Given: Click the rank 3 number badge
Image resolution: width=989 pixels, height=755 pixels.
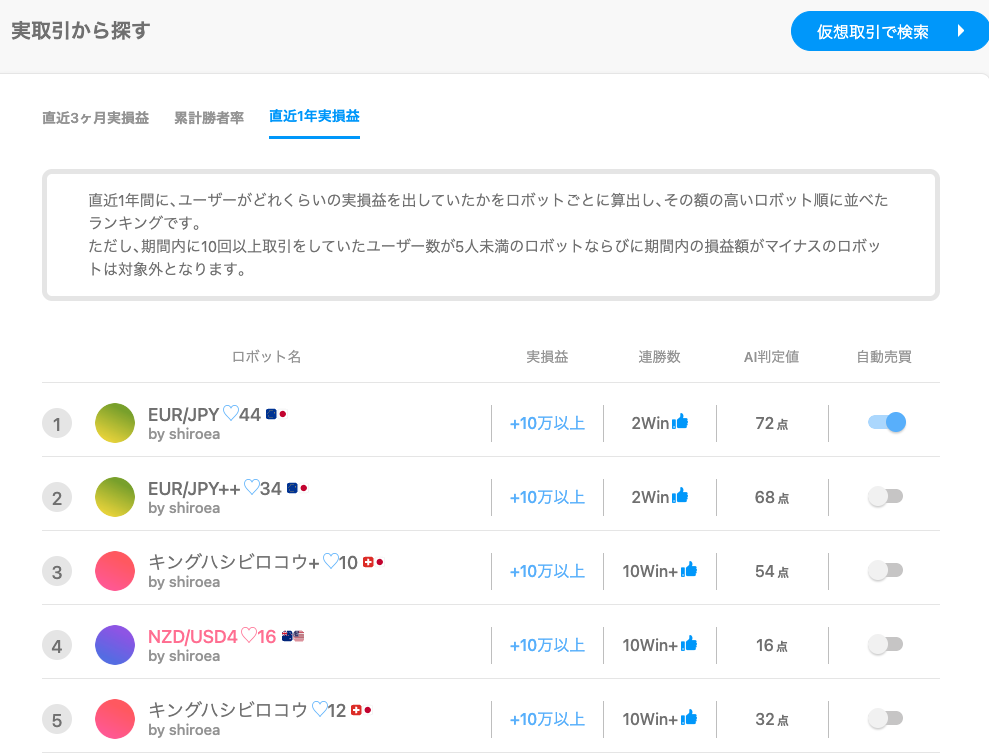Looking at the screenshot, I should pos(57,571).
